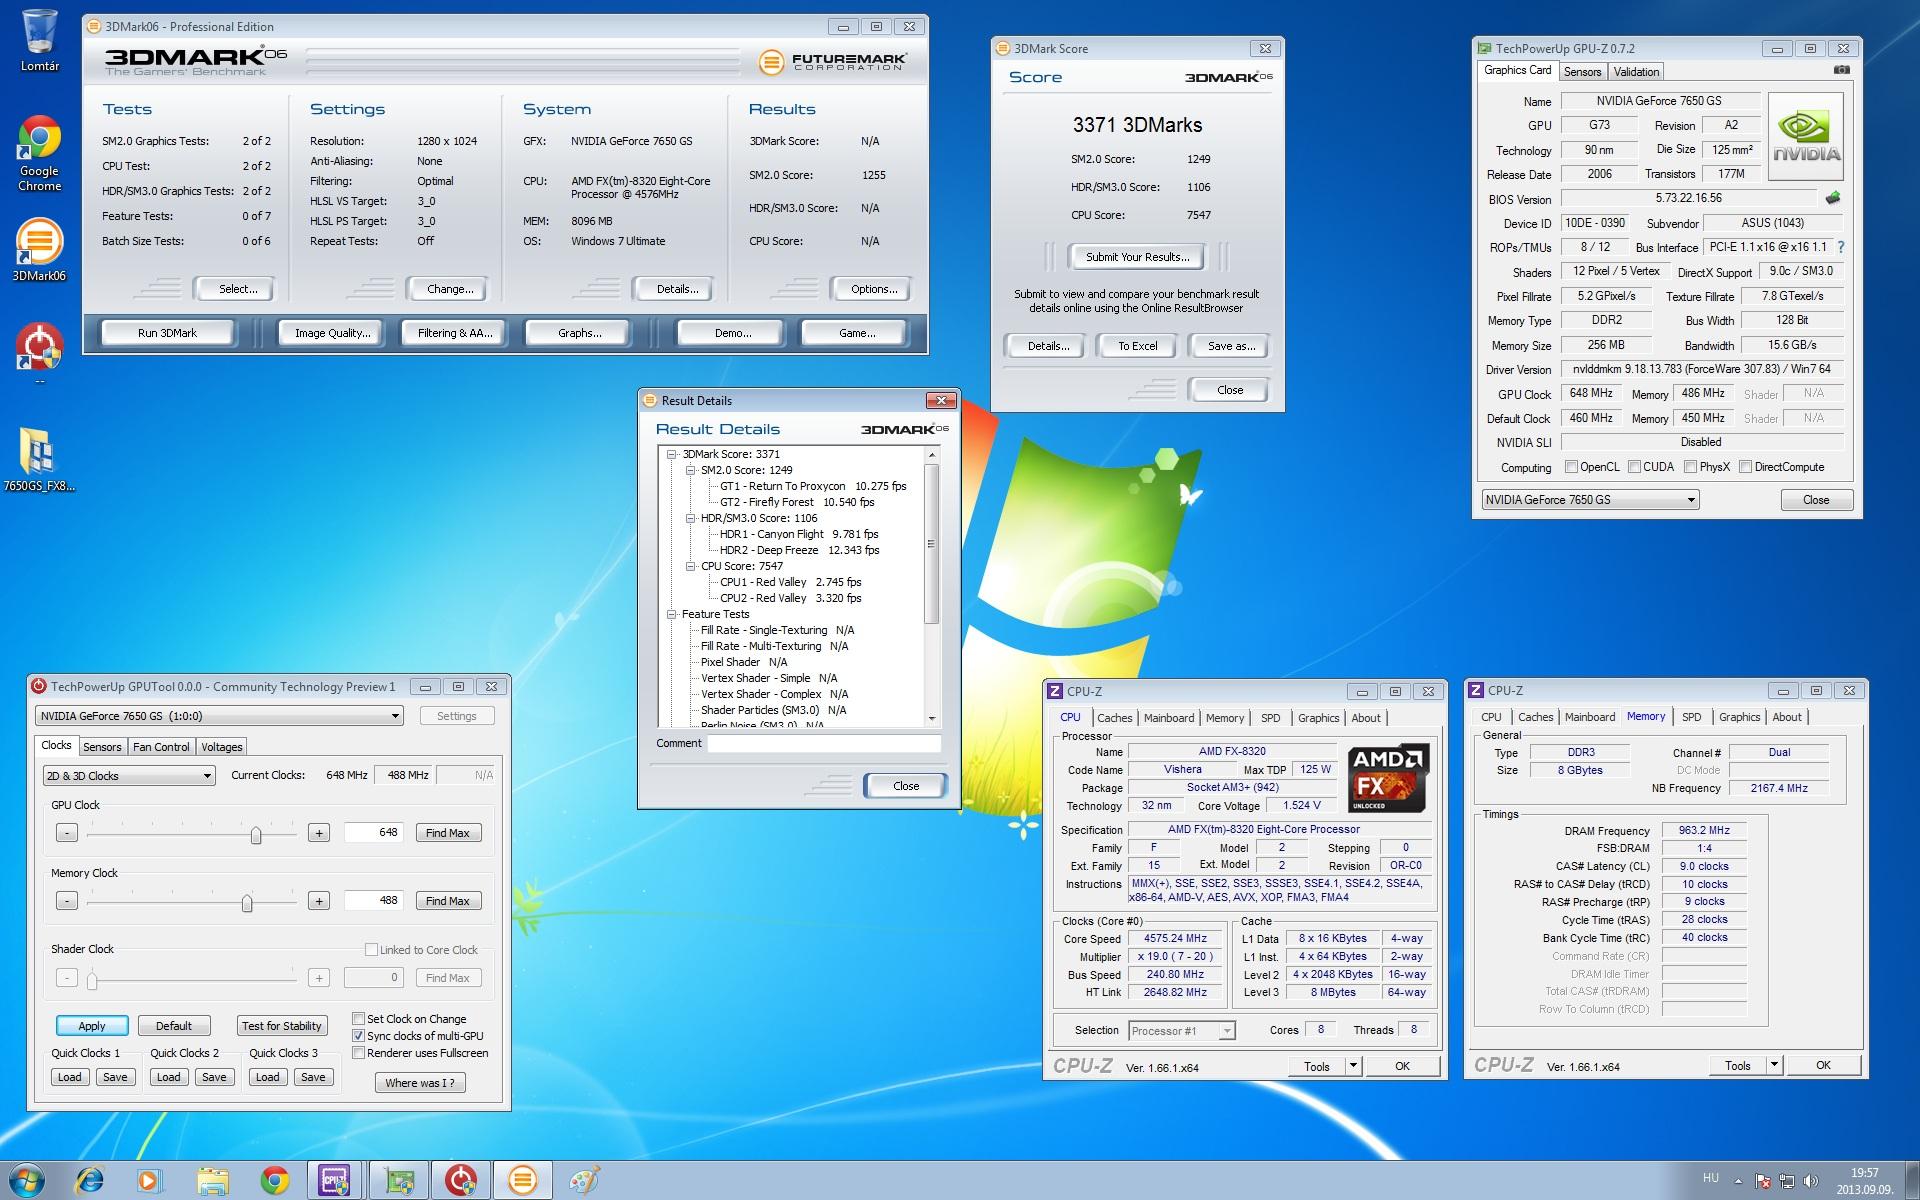Click Test for Stability button
The width and height of the screenshot is (1920, 1200).
(282, 1026)
